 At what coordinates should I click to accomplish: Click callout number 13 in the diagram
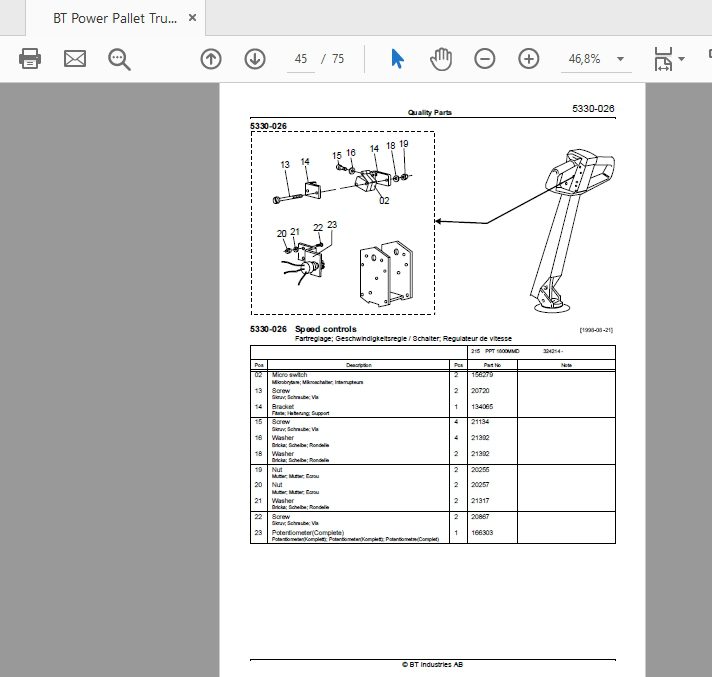(285, 165)
